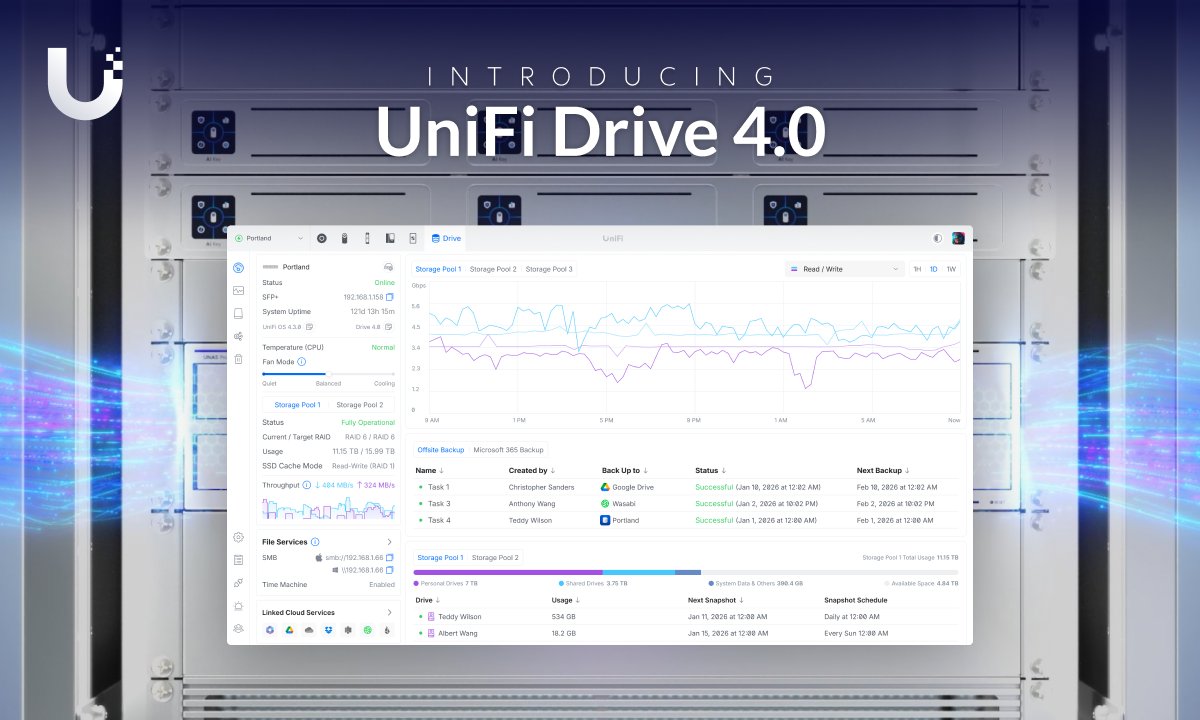Screen dimensions: 1200x720
Task: Click the device icon right of Portland header
Action: coord(388,267)
